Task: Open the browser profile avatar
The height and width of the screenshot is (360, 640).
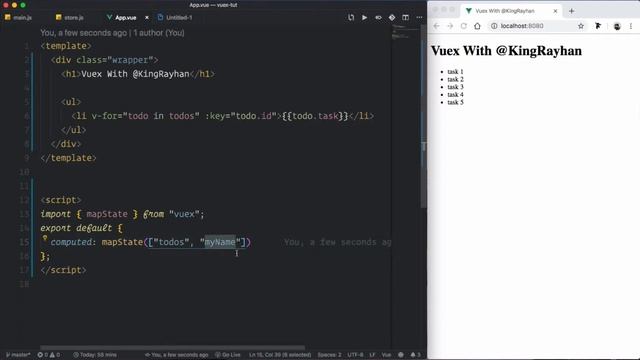Action: [x=617, y=27]
